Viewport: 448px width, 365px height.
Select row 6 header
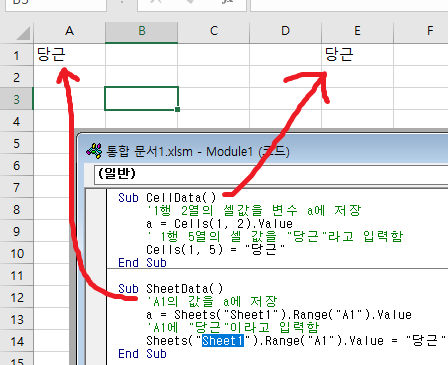(17, 165)
